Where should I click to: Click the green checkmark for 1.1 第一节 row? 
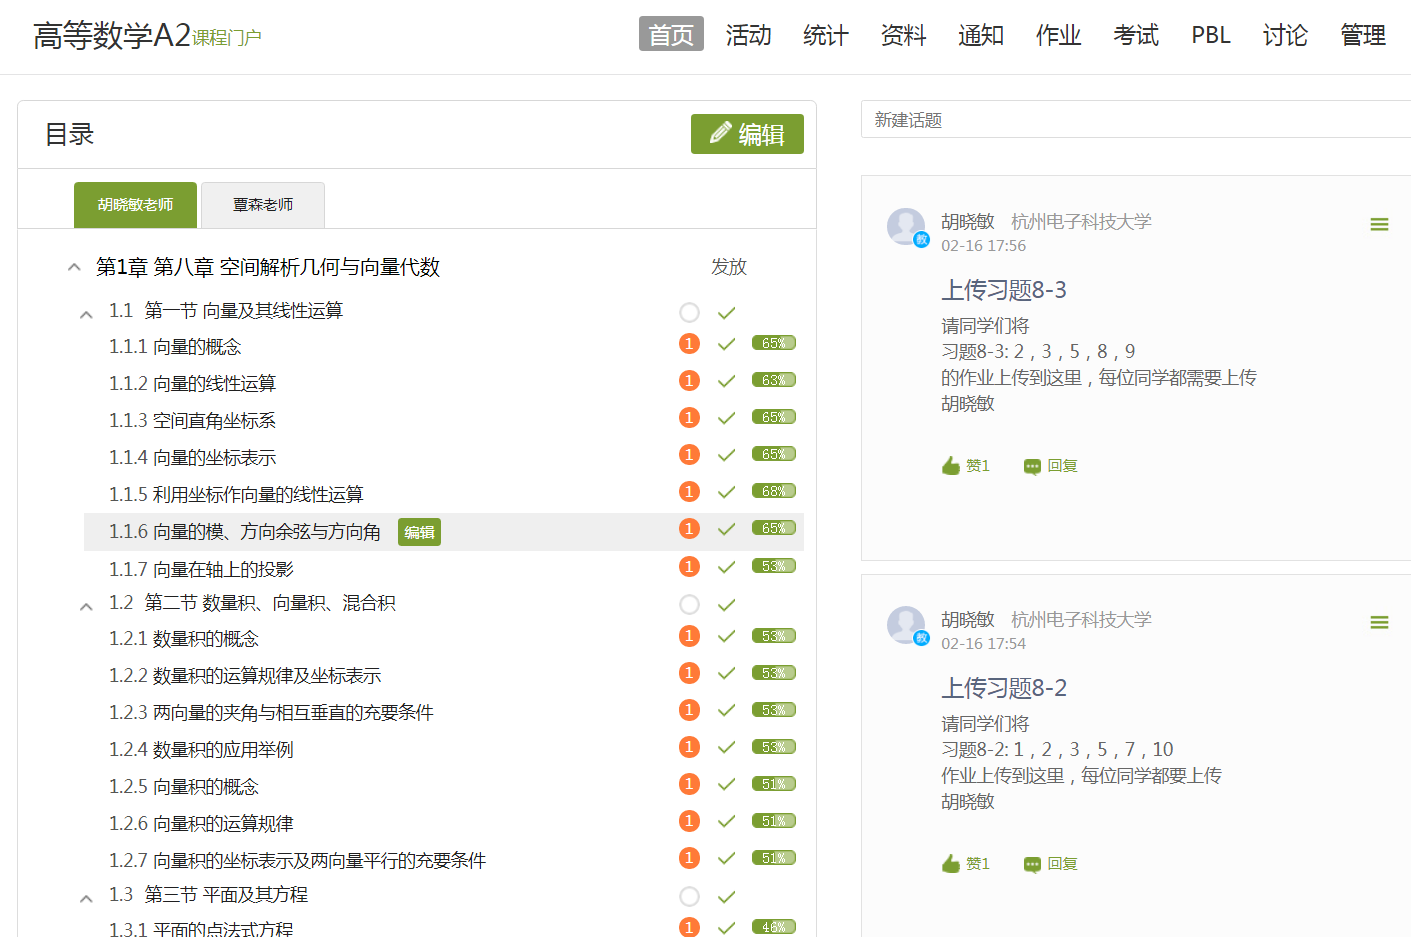(727, 313)
